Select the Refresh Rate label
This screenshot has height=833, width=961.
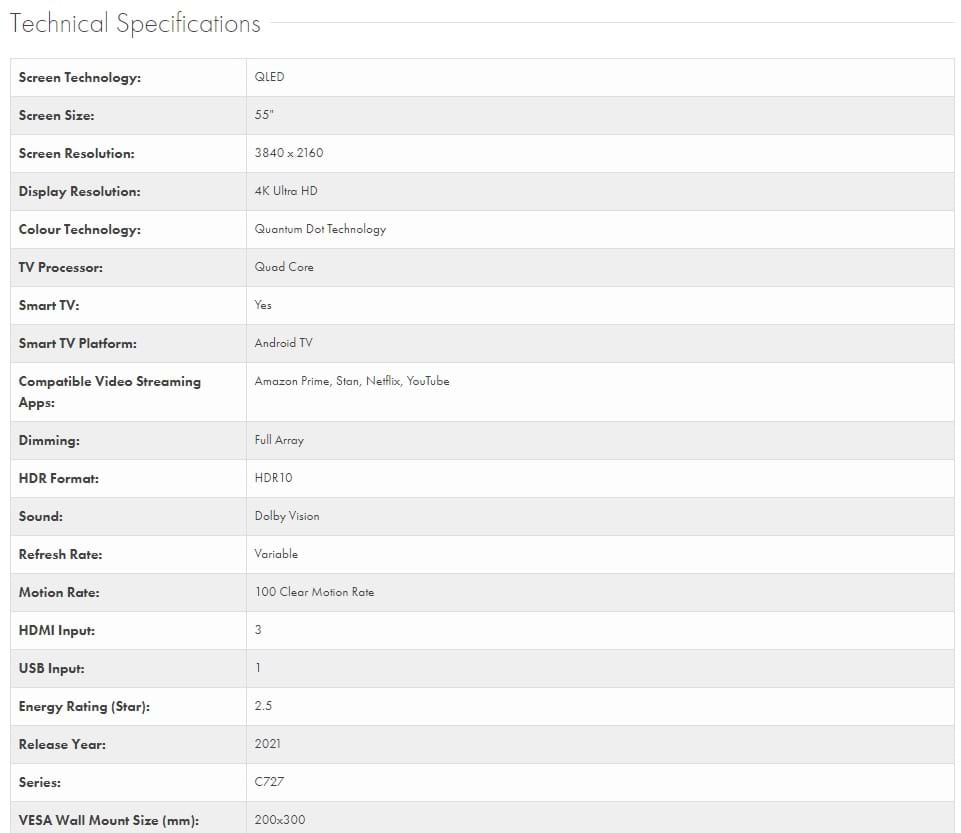click(60, 555)
